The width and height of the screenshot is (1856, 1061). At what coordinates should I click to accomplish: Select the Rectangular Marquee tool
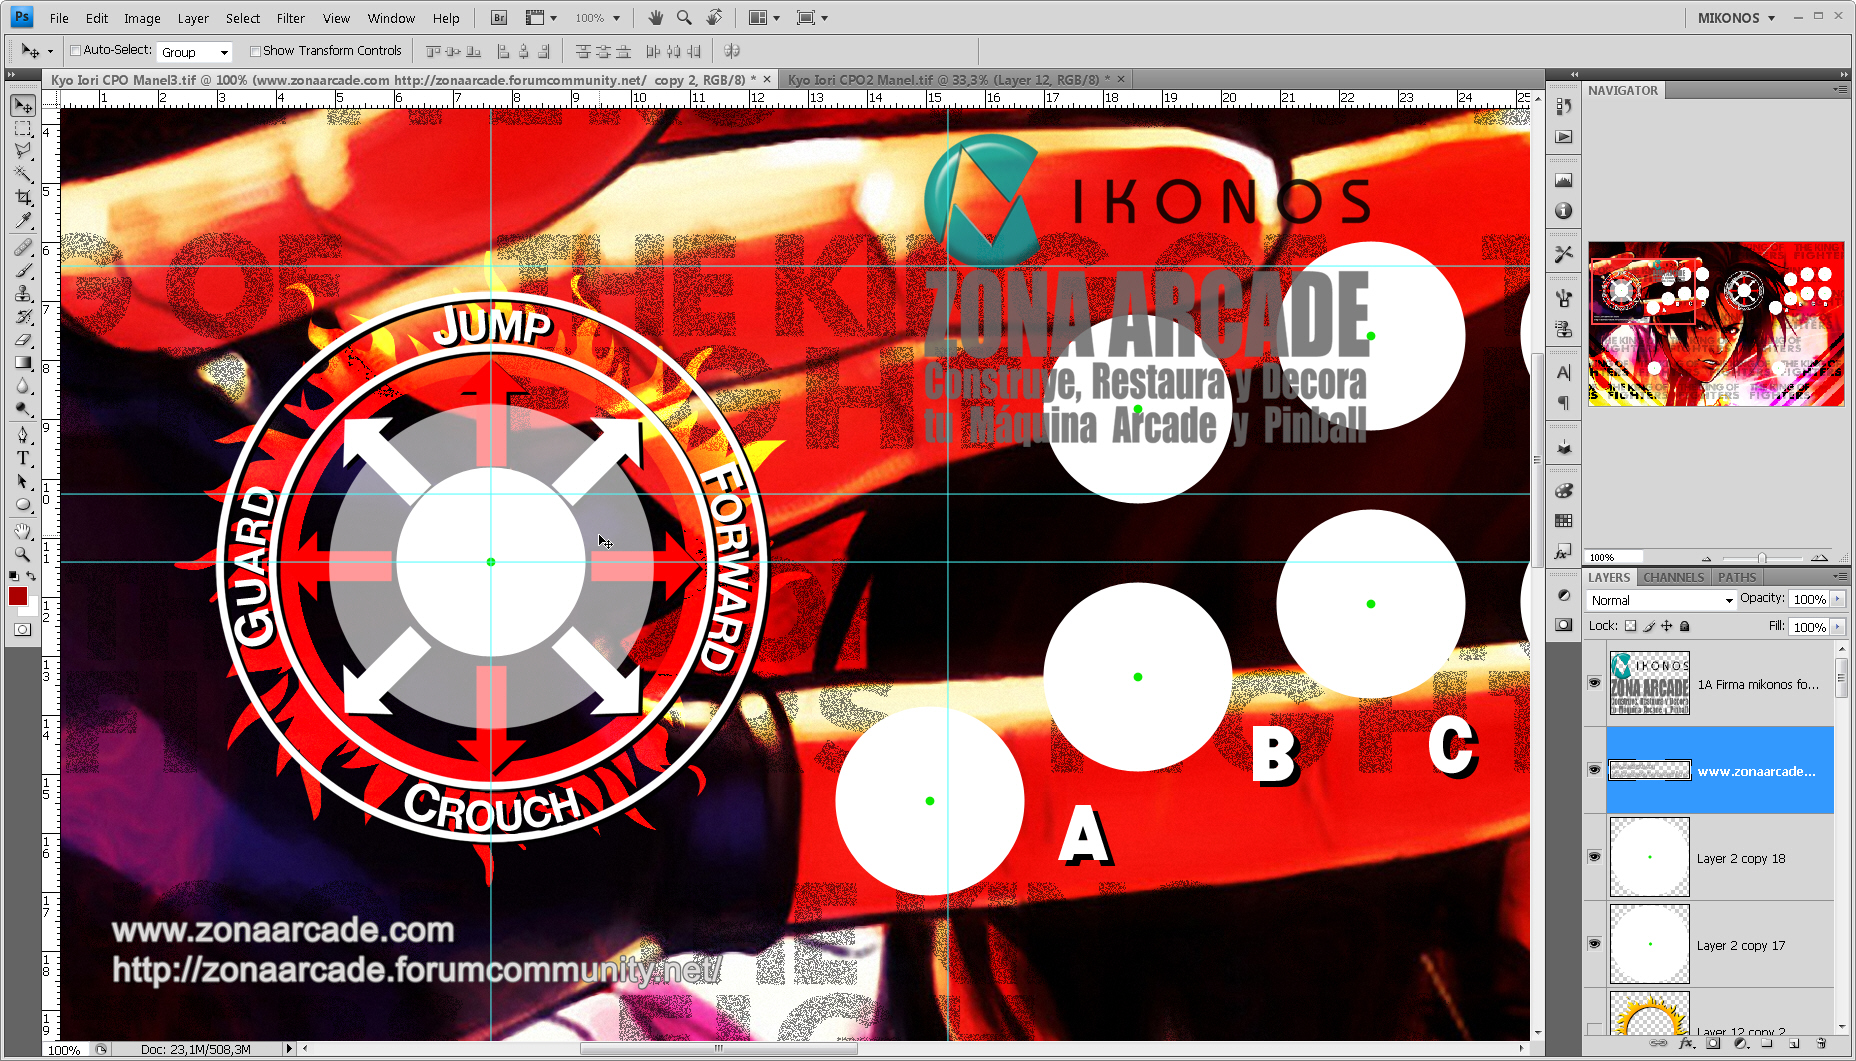[x=23, y=128]
